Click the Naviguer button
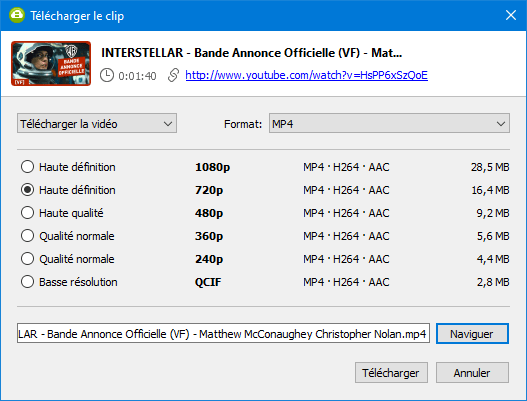The height and width of the screenshot is (401, 527). coord(472,334)
